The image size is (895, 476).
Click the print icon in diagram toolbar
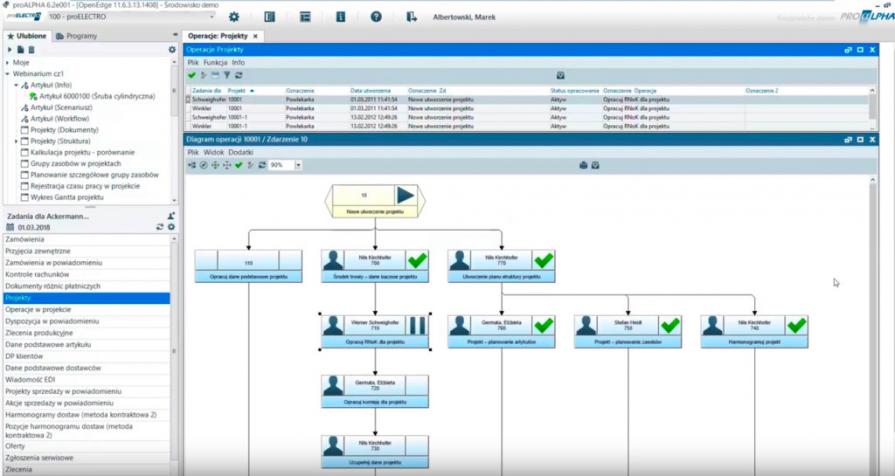[x=583, y=165]
